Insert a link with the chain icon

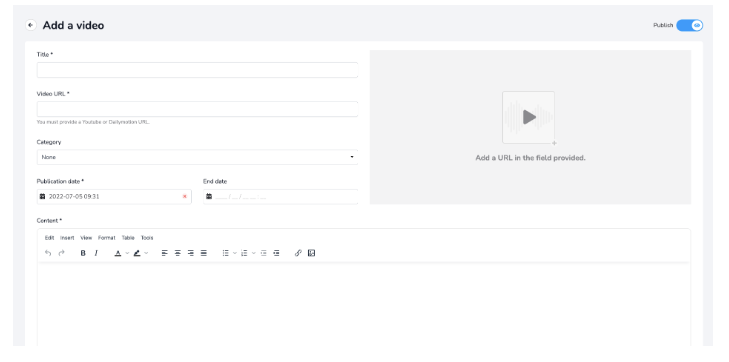[298, 253]
